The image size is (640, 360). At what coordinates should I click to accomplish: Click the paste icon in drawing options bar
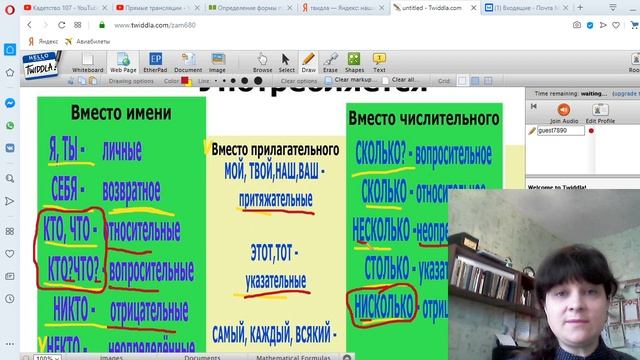[93, 81]
